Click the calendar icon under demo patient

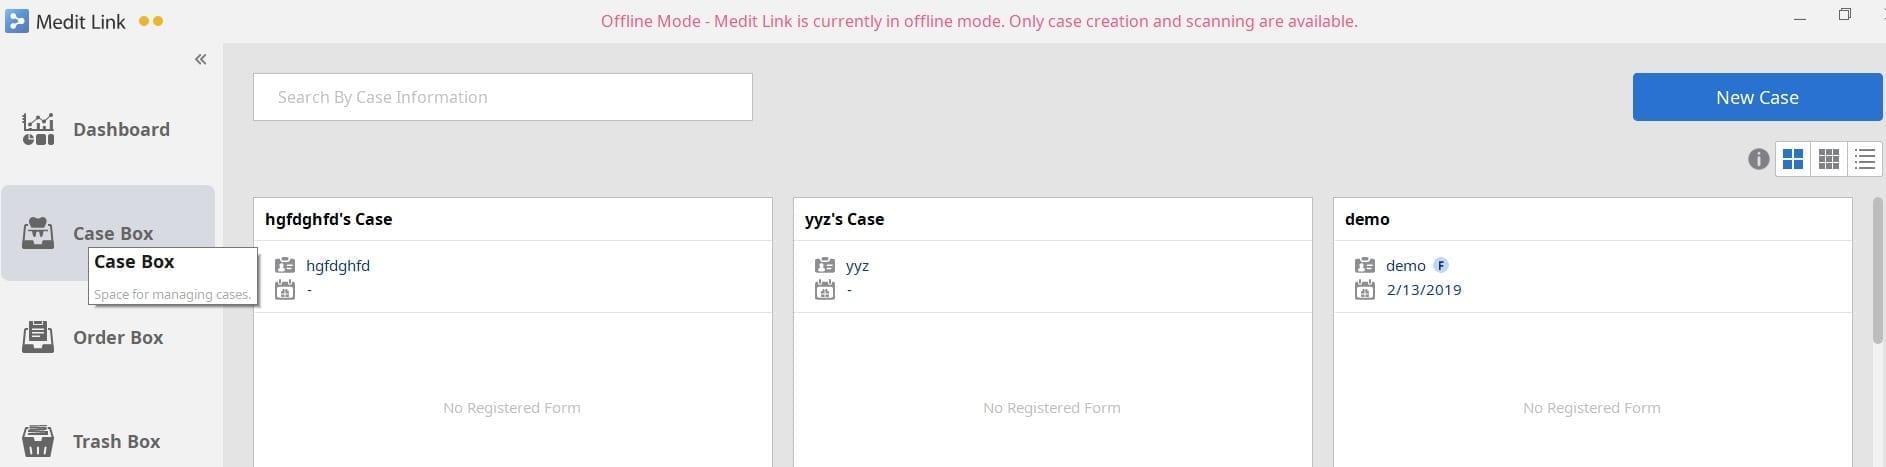click(1365, 290)
